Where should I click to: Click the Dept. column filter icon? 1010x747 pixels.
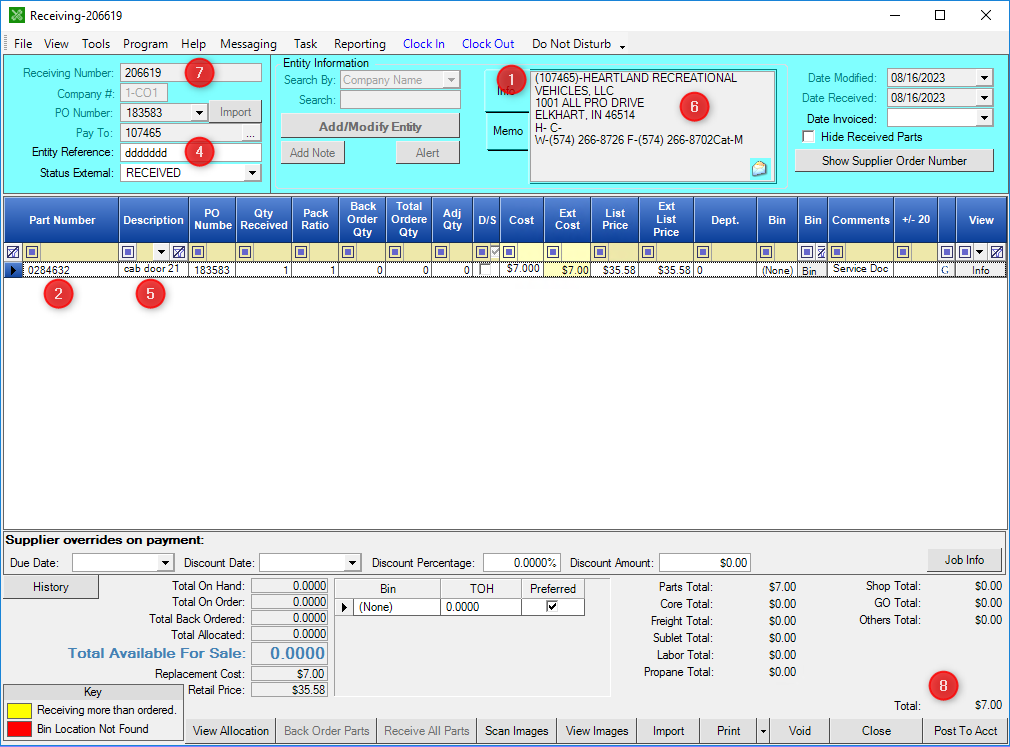point(703,252)
